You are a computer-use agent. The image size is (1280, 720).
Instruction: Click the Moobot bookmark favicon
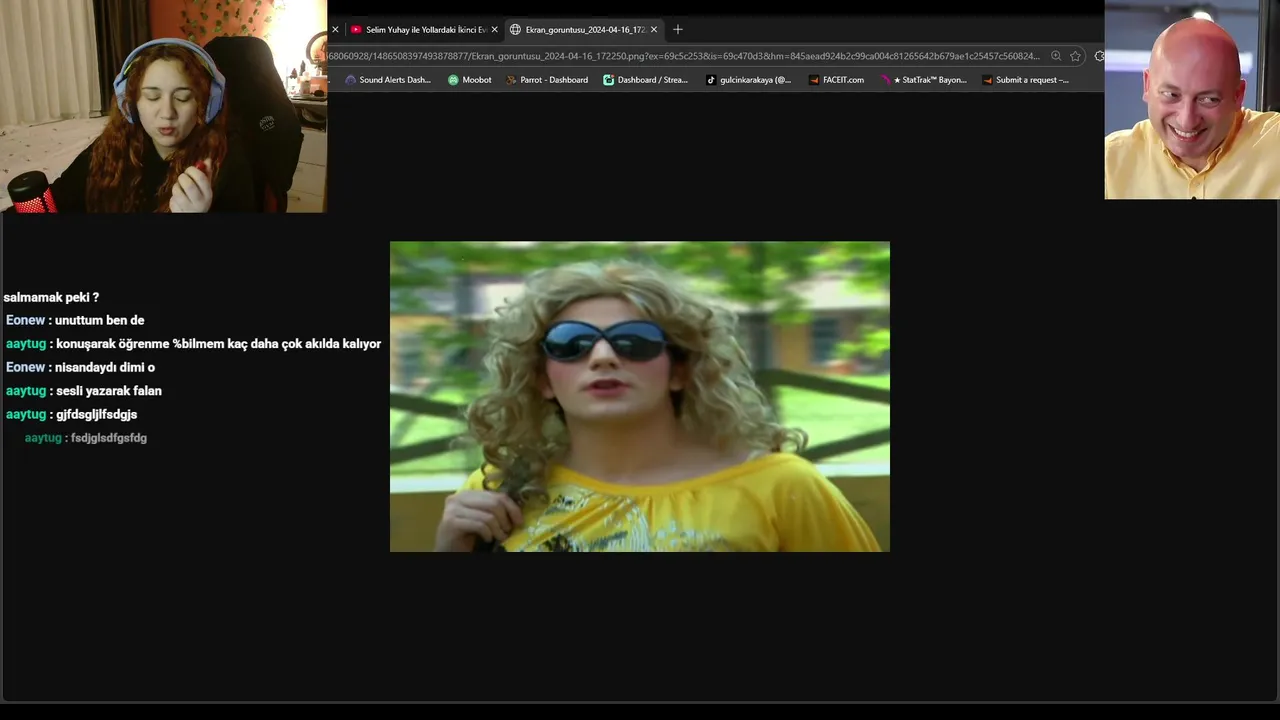point(453,80)
